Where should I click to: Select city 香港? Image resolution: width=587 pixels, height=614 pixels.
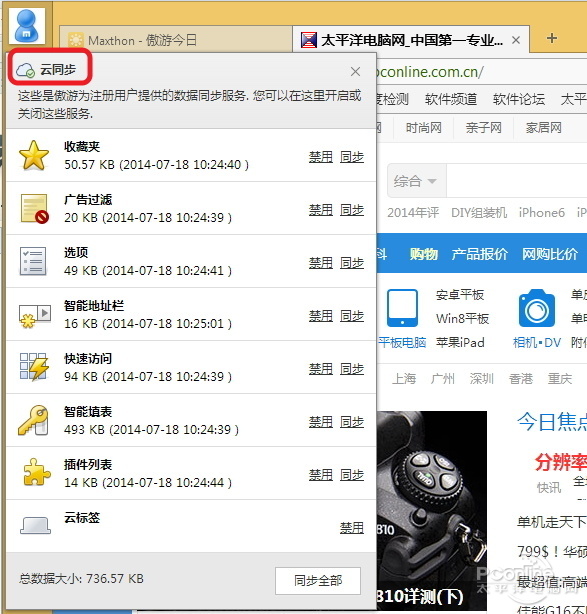click(x=521, y=379)
